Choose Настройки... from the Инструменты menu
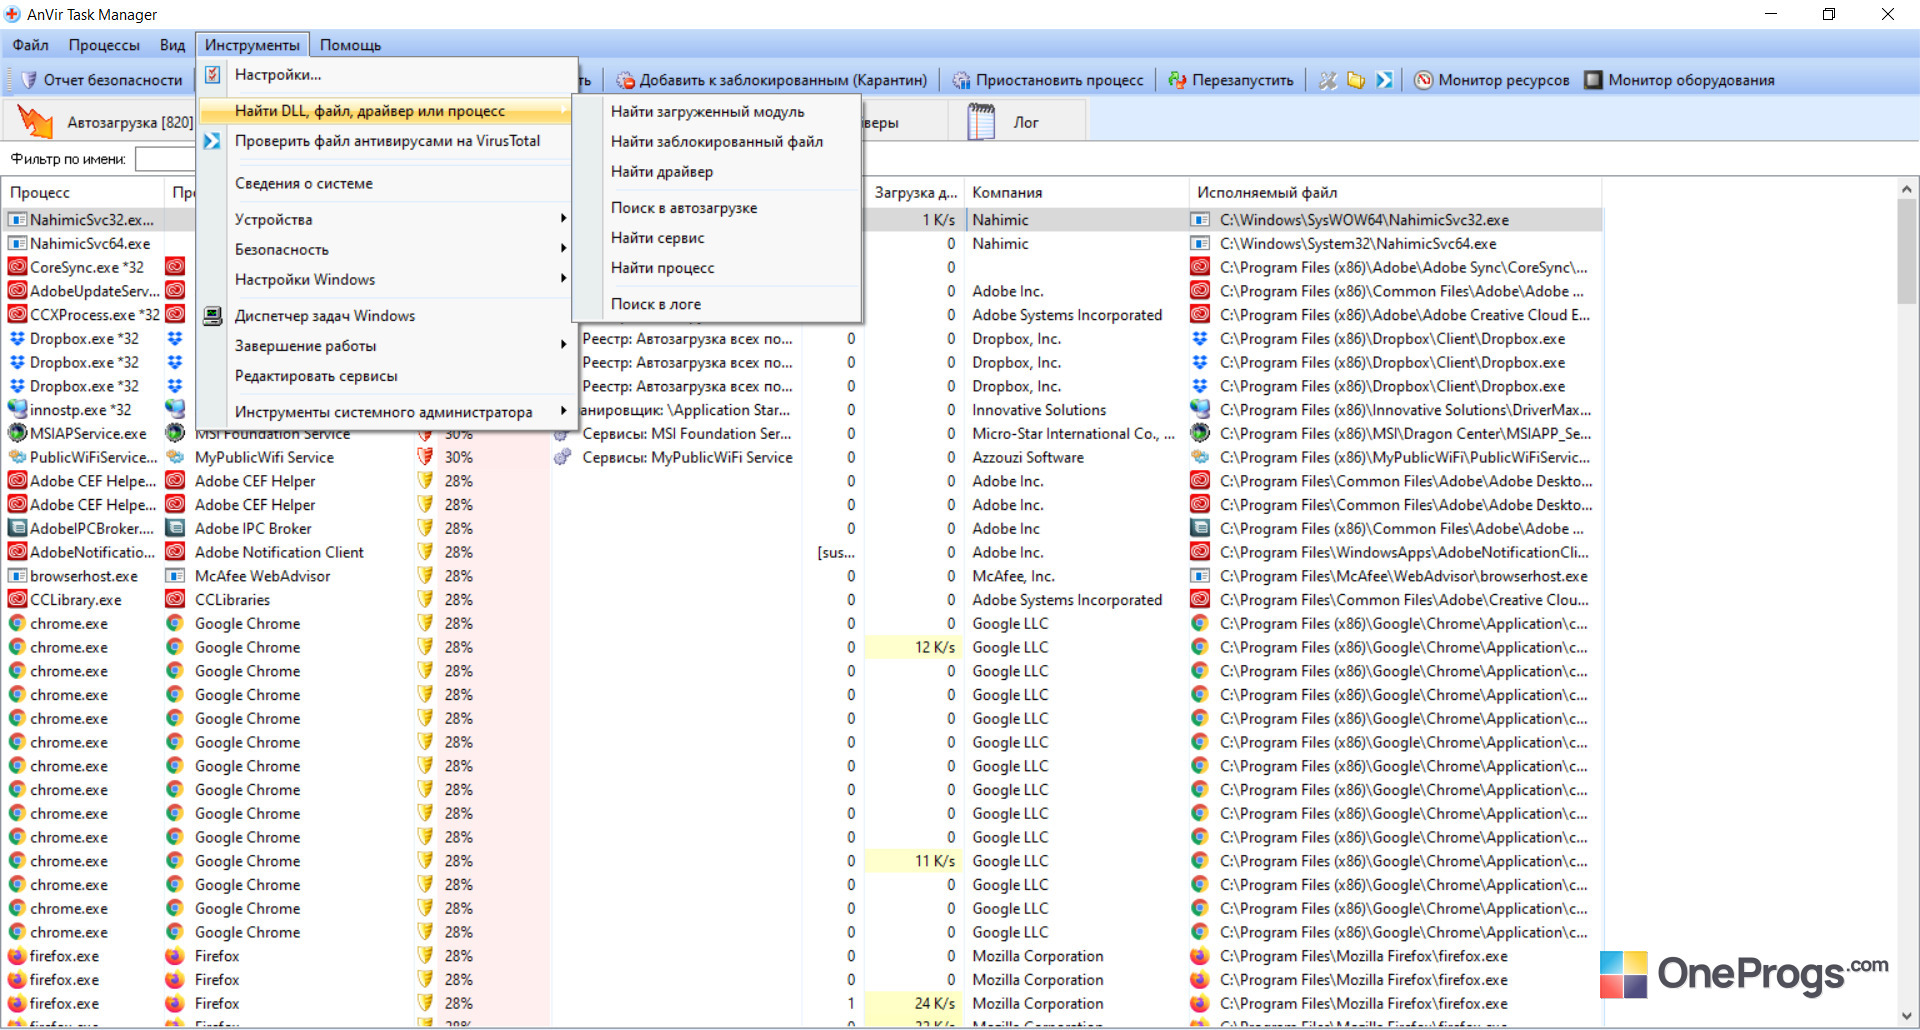 [387, 75]
